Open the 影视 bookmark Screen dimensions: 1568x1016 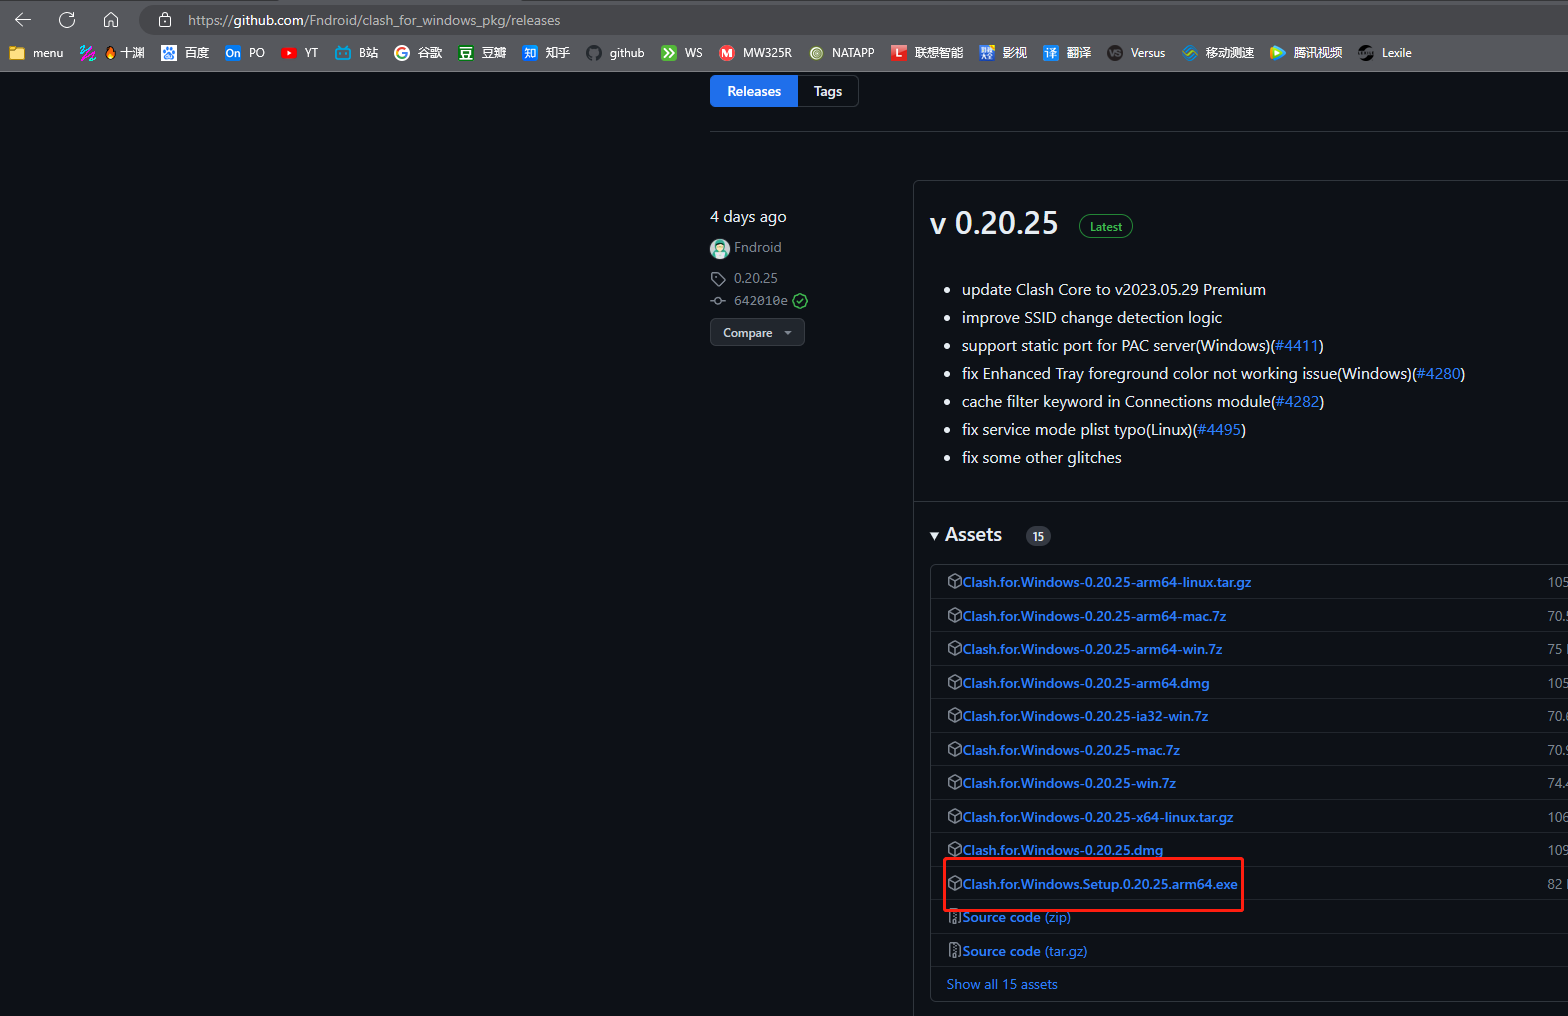[x=1003, y=53]
